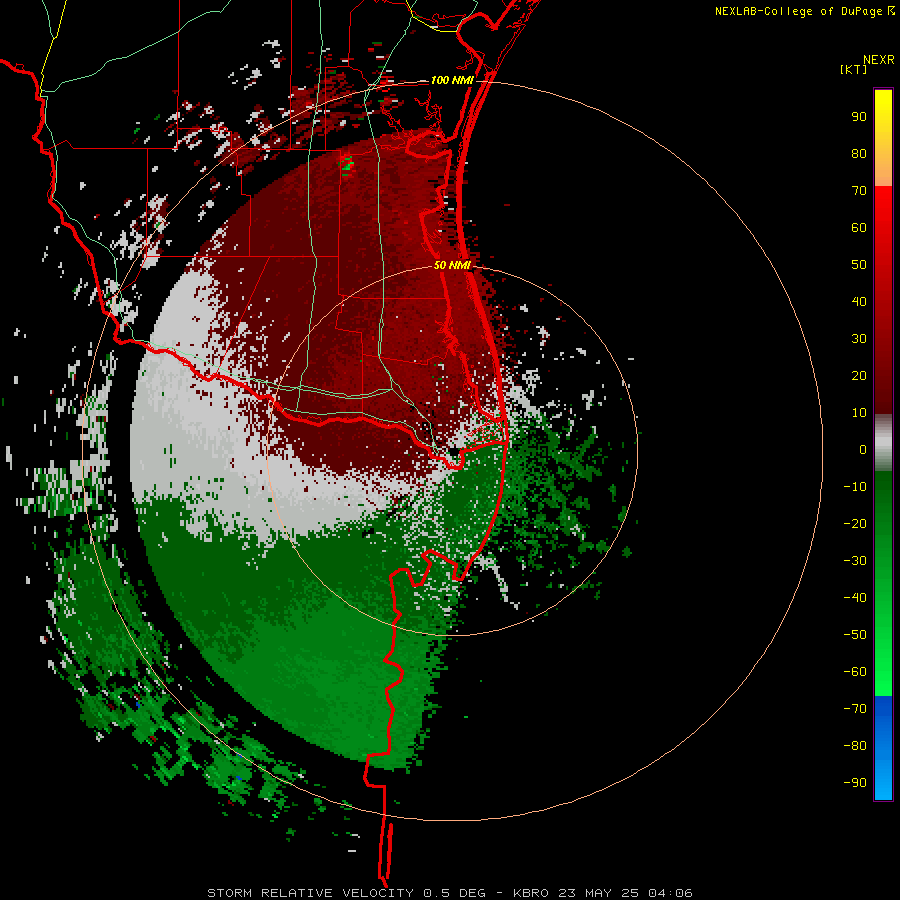Click the -20 value on velocity scale

855,524
